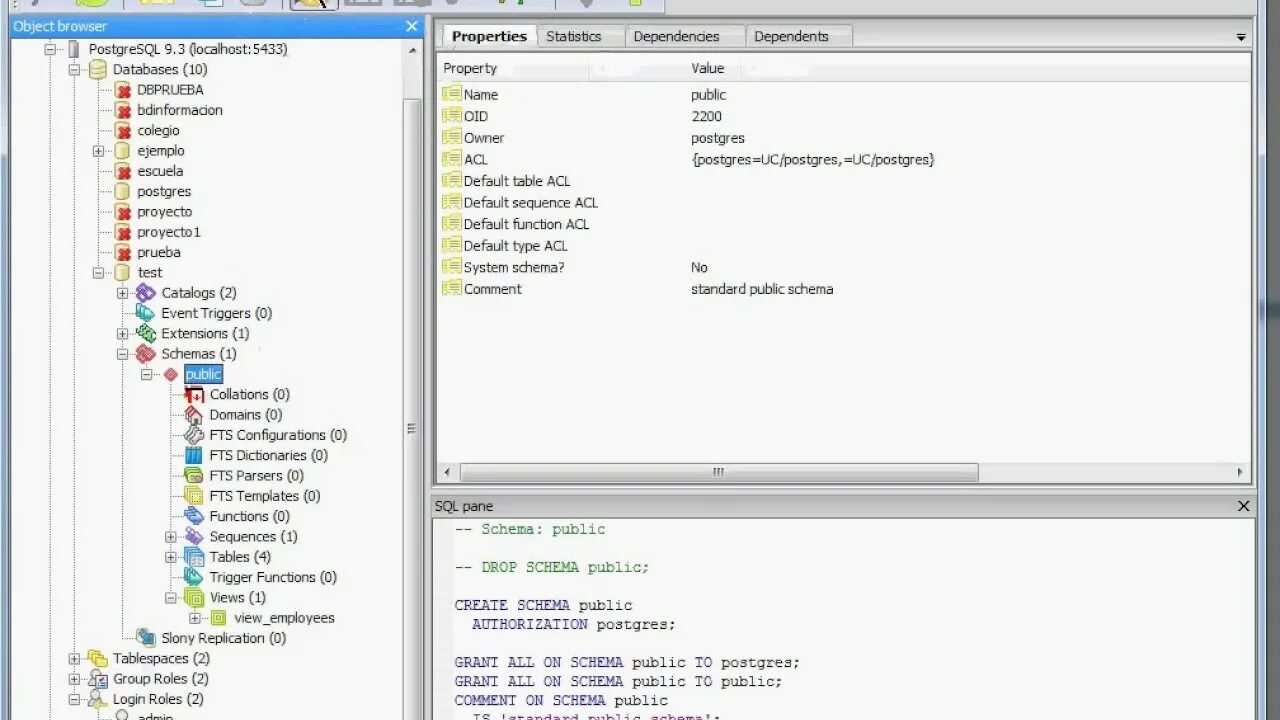Click the Slony Replication node icon

(146, 638)
